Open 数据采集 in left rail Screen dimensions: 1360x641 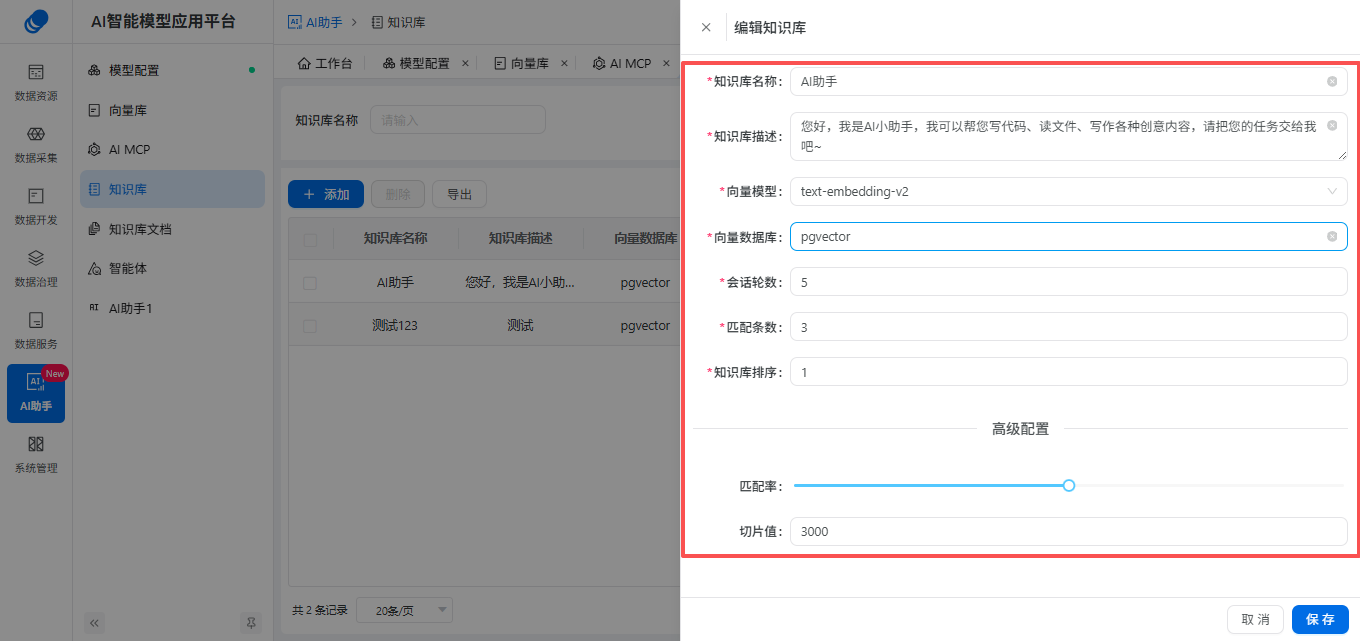coord(36,144)
